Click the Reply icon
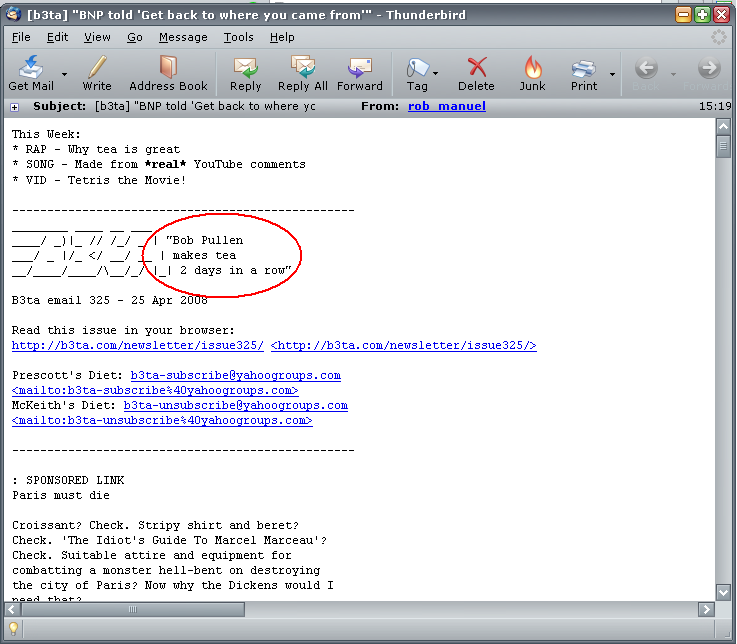 [245, 67]
